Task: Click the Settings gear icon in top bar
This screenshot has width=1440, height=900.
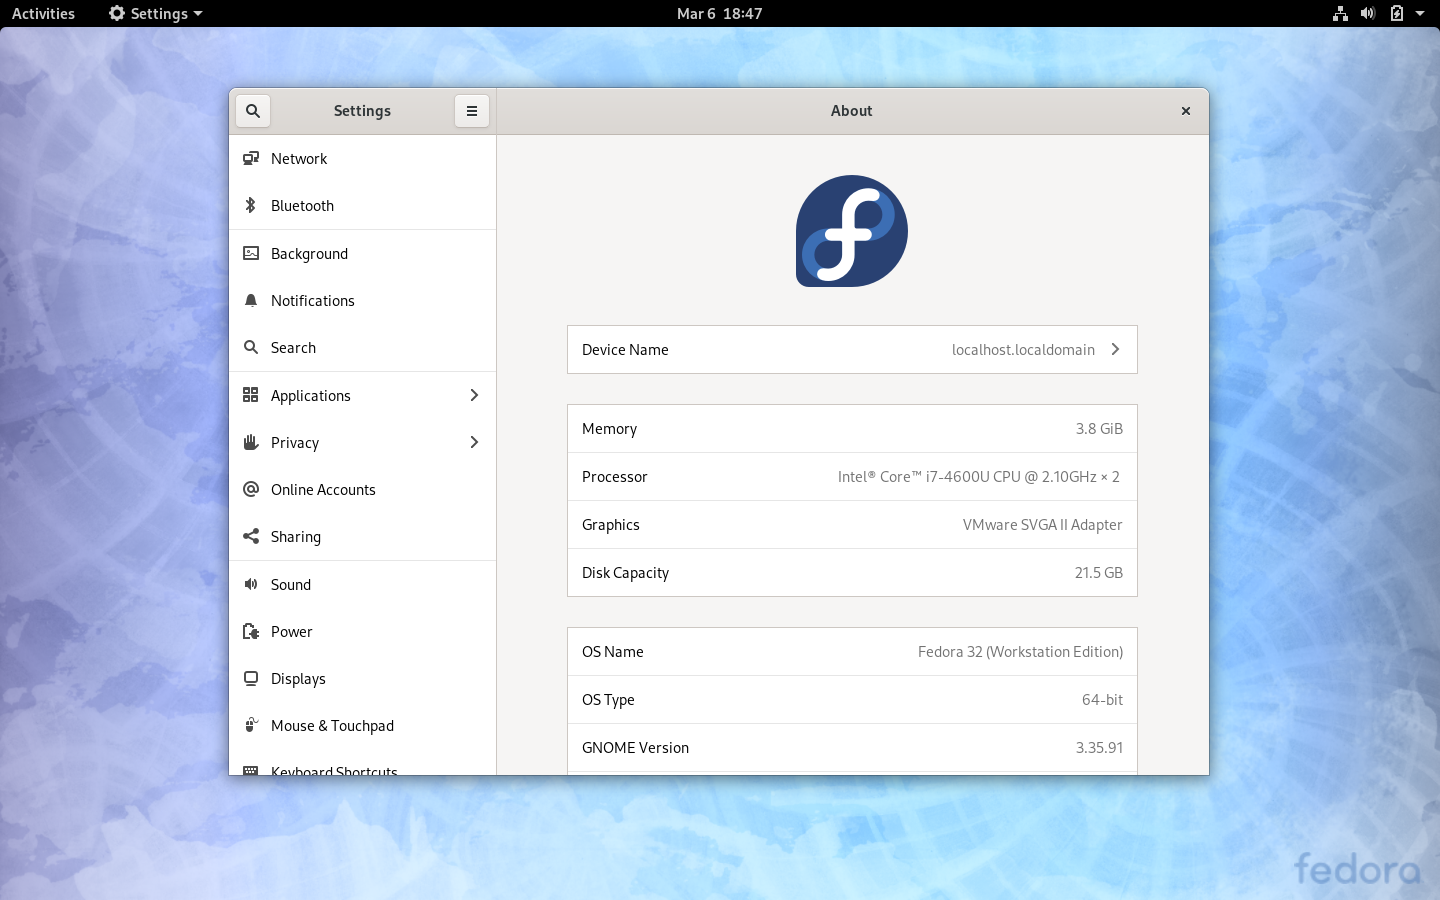Action: [117, 14]
